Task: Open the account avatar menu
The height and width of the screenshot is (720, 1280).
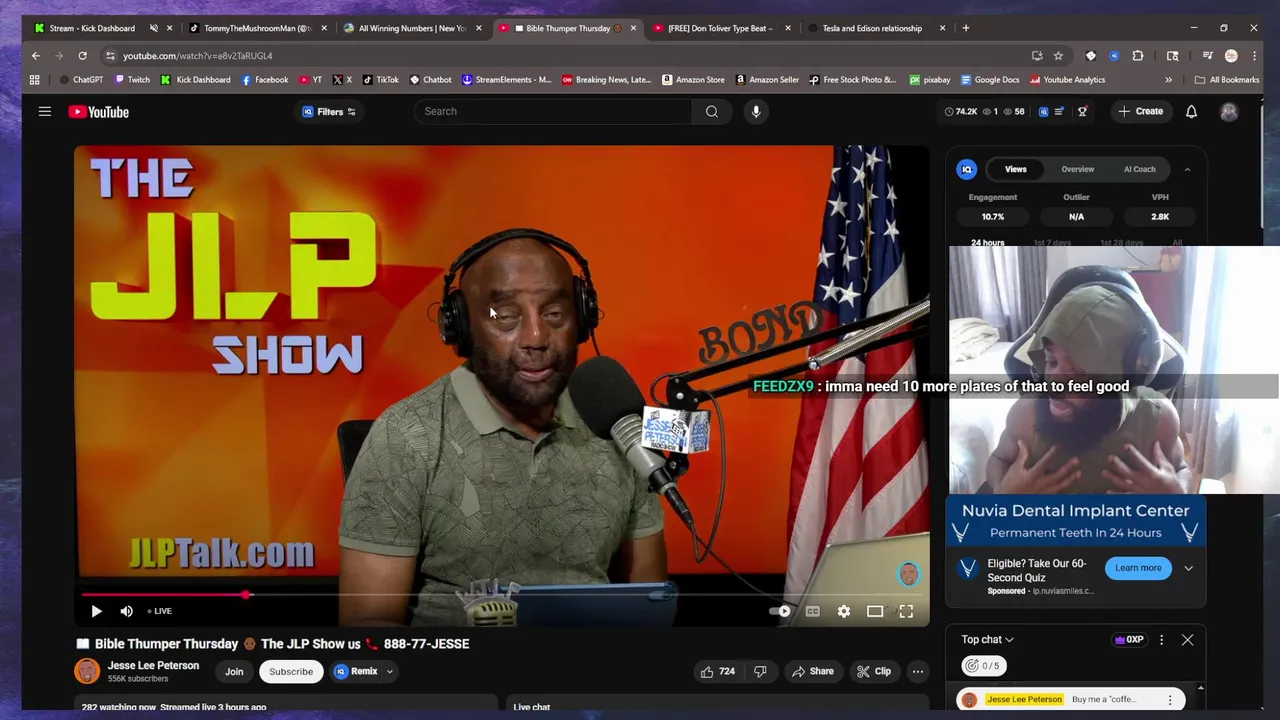Action: tap(1229, 112)
